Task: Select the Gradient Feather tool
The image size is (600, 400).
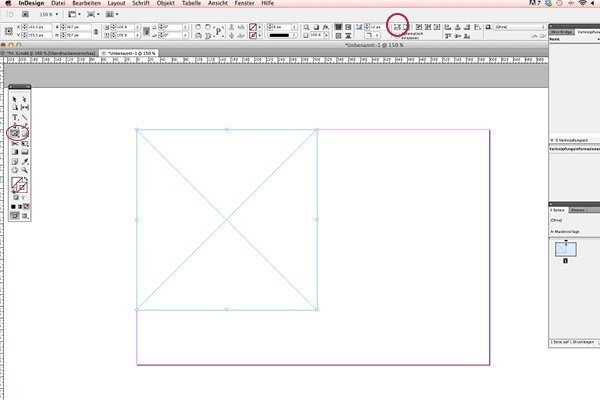Action: coord(24,152)
